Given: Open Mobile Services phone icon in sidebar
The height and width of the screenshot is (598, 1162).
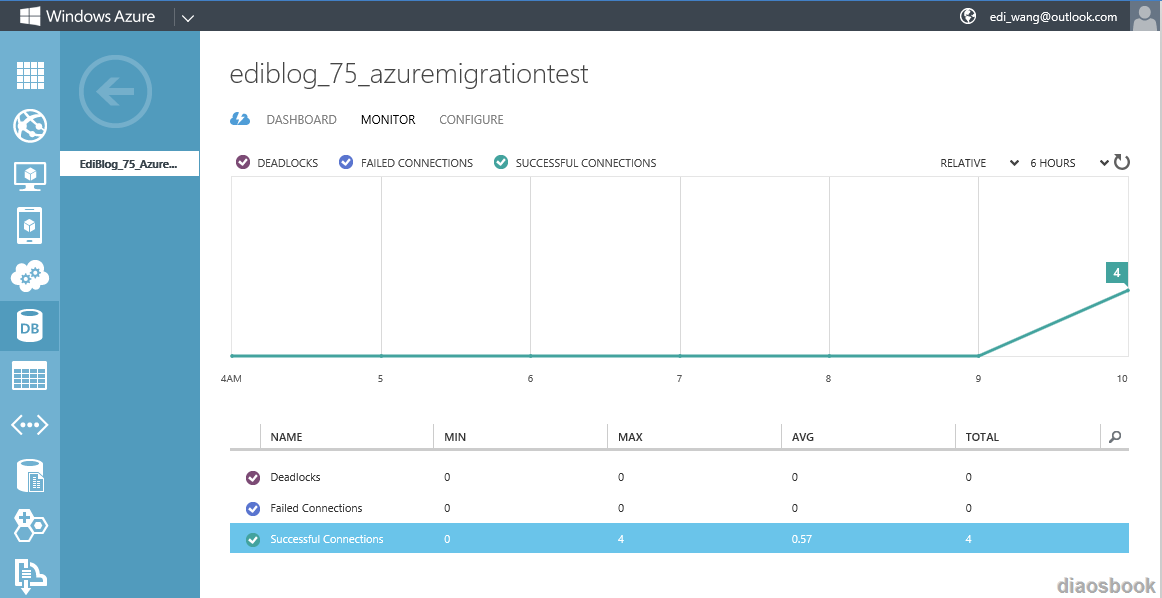Looking at the screenshot, I should click(30, 225).
